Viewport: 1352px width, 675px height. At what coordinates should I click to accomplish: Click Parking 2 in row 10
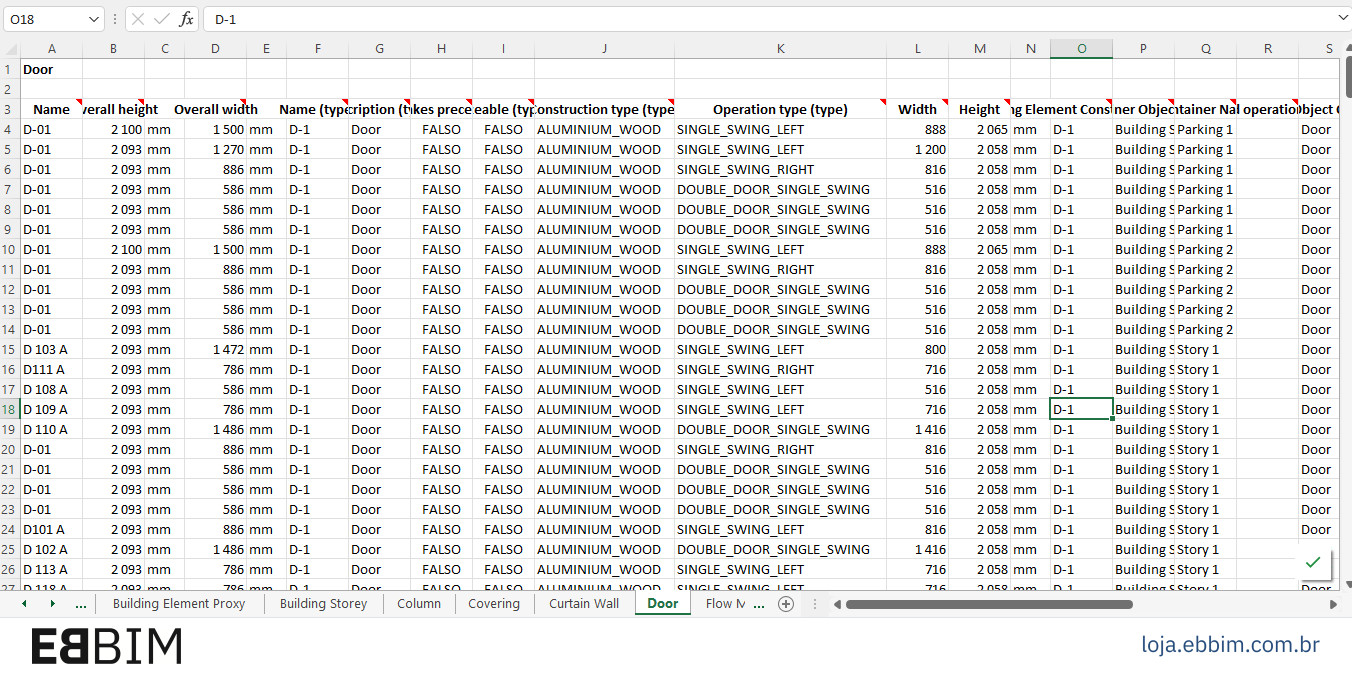[x=1205, y=249]
